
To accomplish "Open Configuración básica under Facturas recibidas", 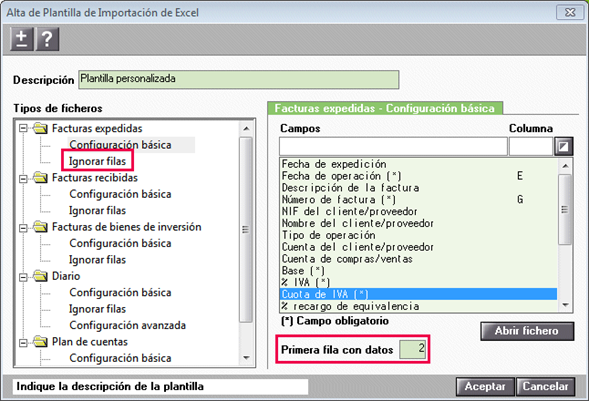I will (120, 194).
